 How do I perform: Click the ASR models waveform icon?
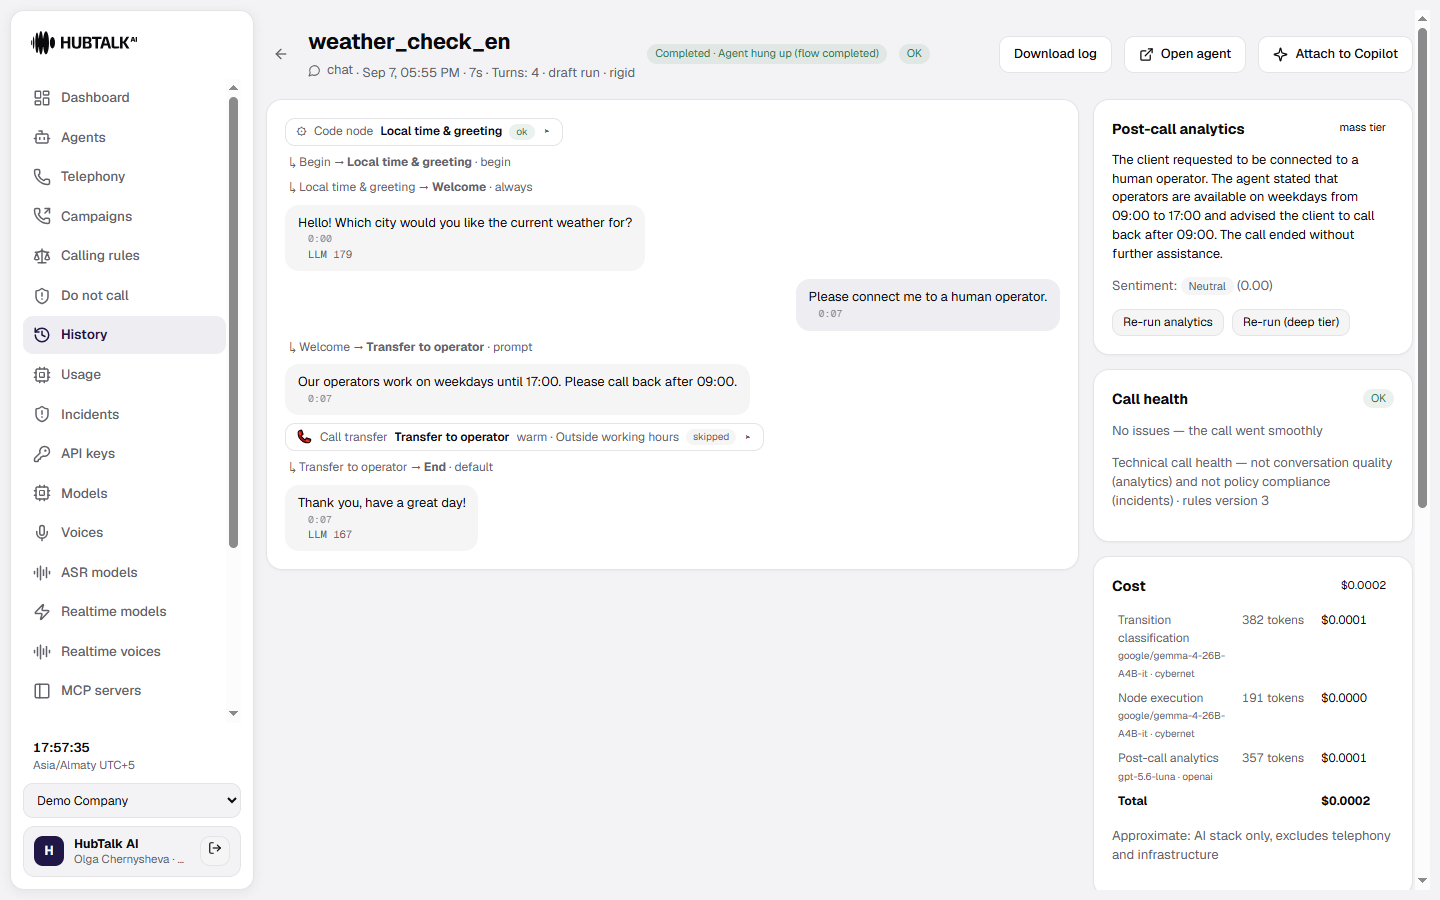click(42, 573)
